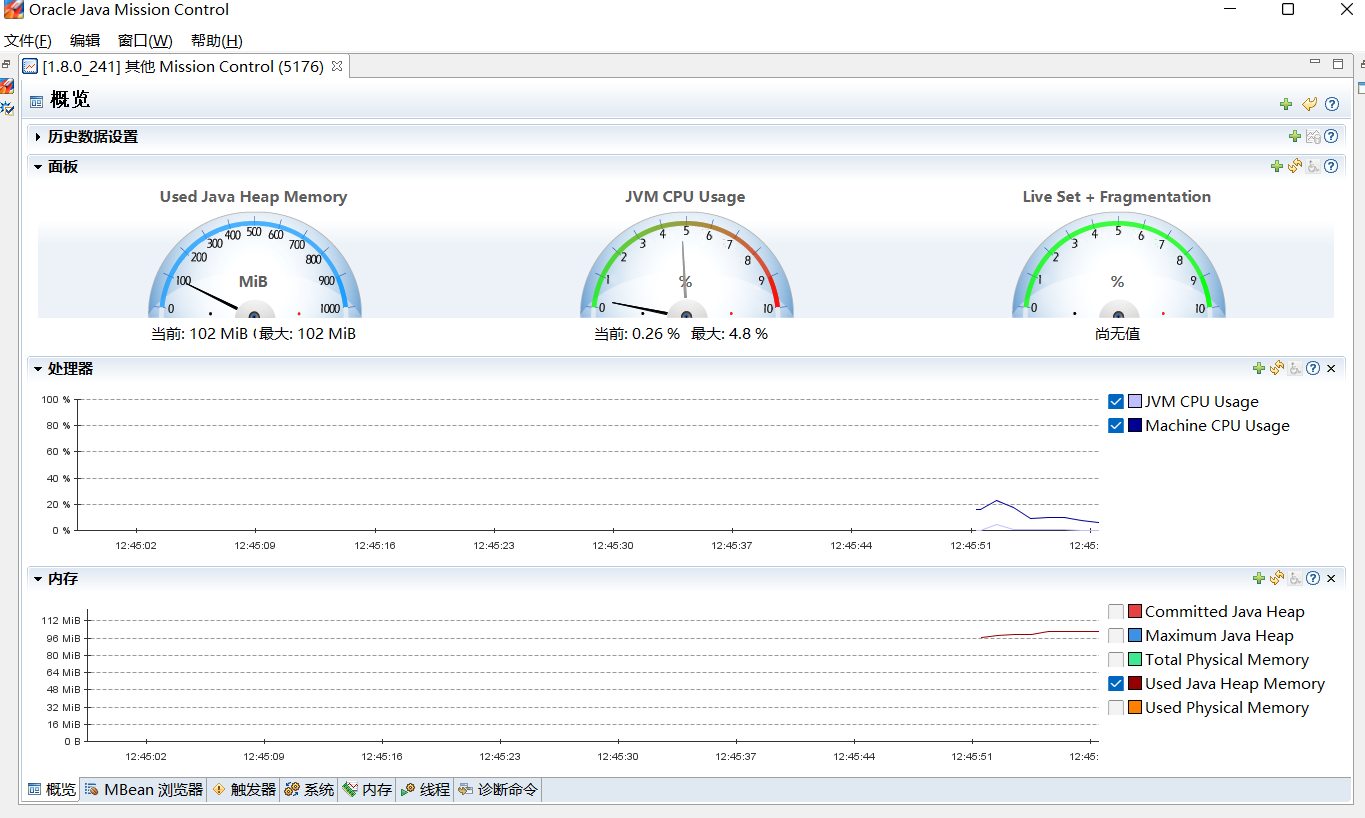Viewport: 1365px width, 818px height.
Task: Add attribute with 处理器 plus icon
Action: pos(1259,369)
